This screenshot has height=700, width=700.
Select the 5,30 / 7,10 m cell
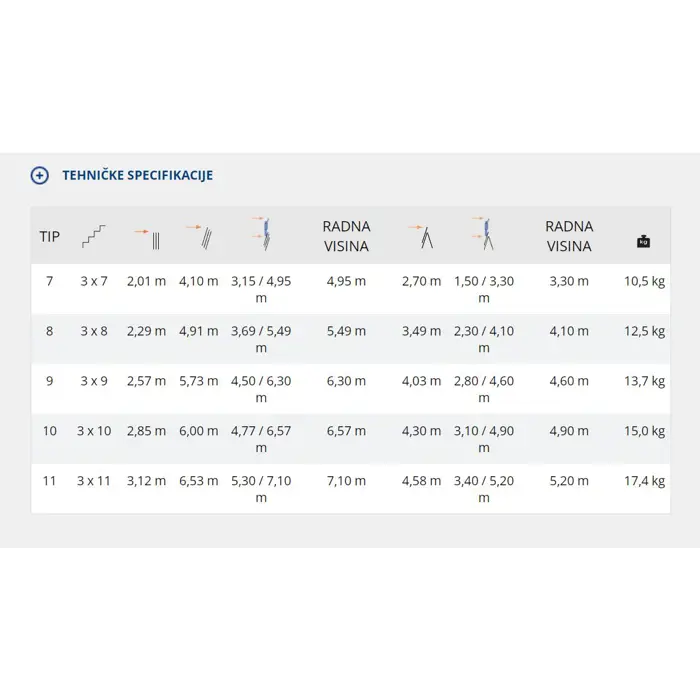261,489
